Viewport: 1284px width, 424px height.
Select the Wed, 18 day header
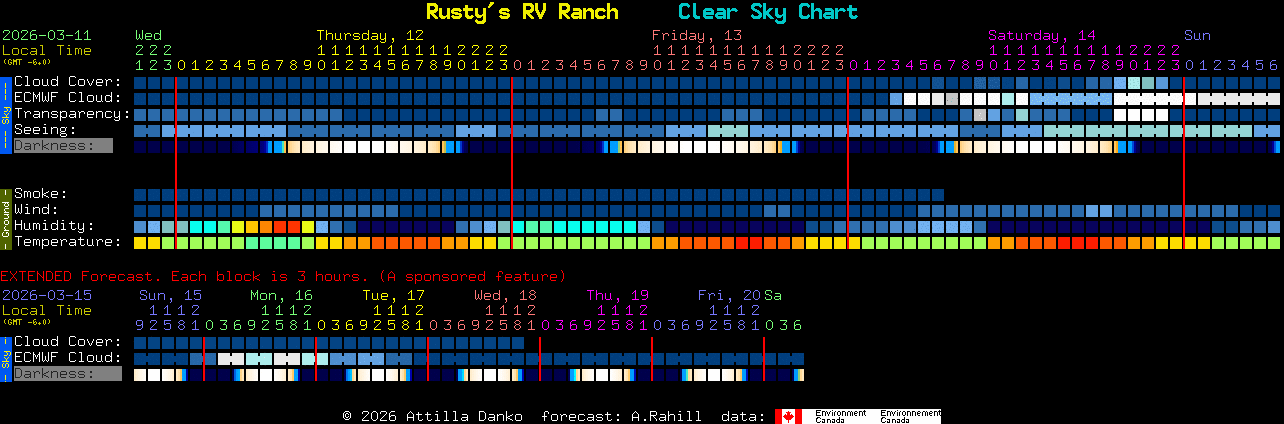tap(505, 295)
